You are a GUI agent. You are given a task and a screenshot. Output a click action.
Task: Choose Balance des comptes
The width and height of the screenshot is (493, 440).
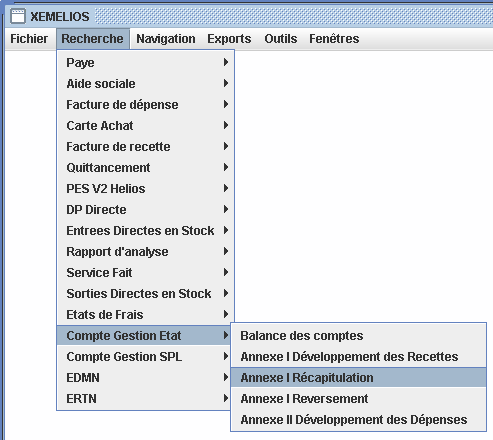click(359, 336)
